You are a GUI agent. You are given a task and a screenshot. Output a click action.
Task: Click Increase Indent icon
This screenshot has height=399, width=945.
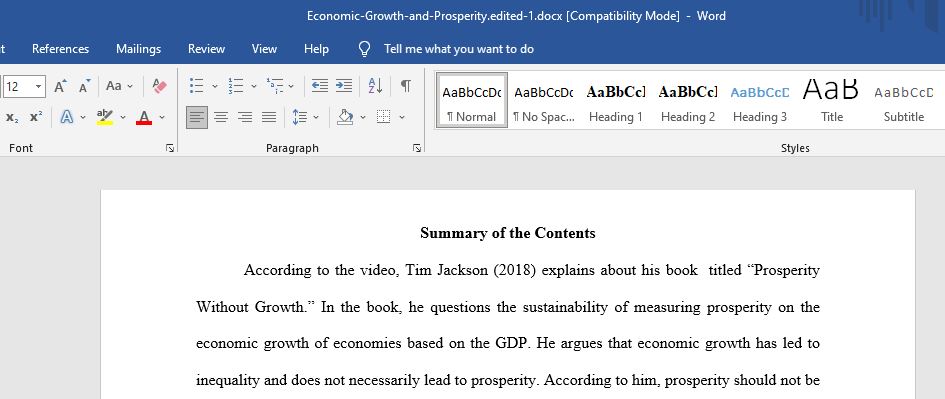point(344,86)
